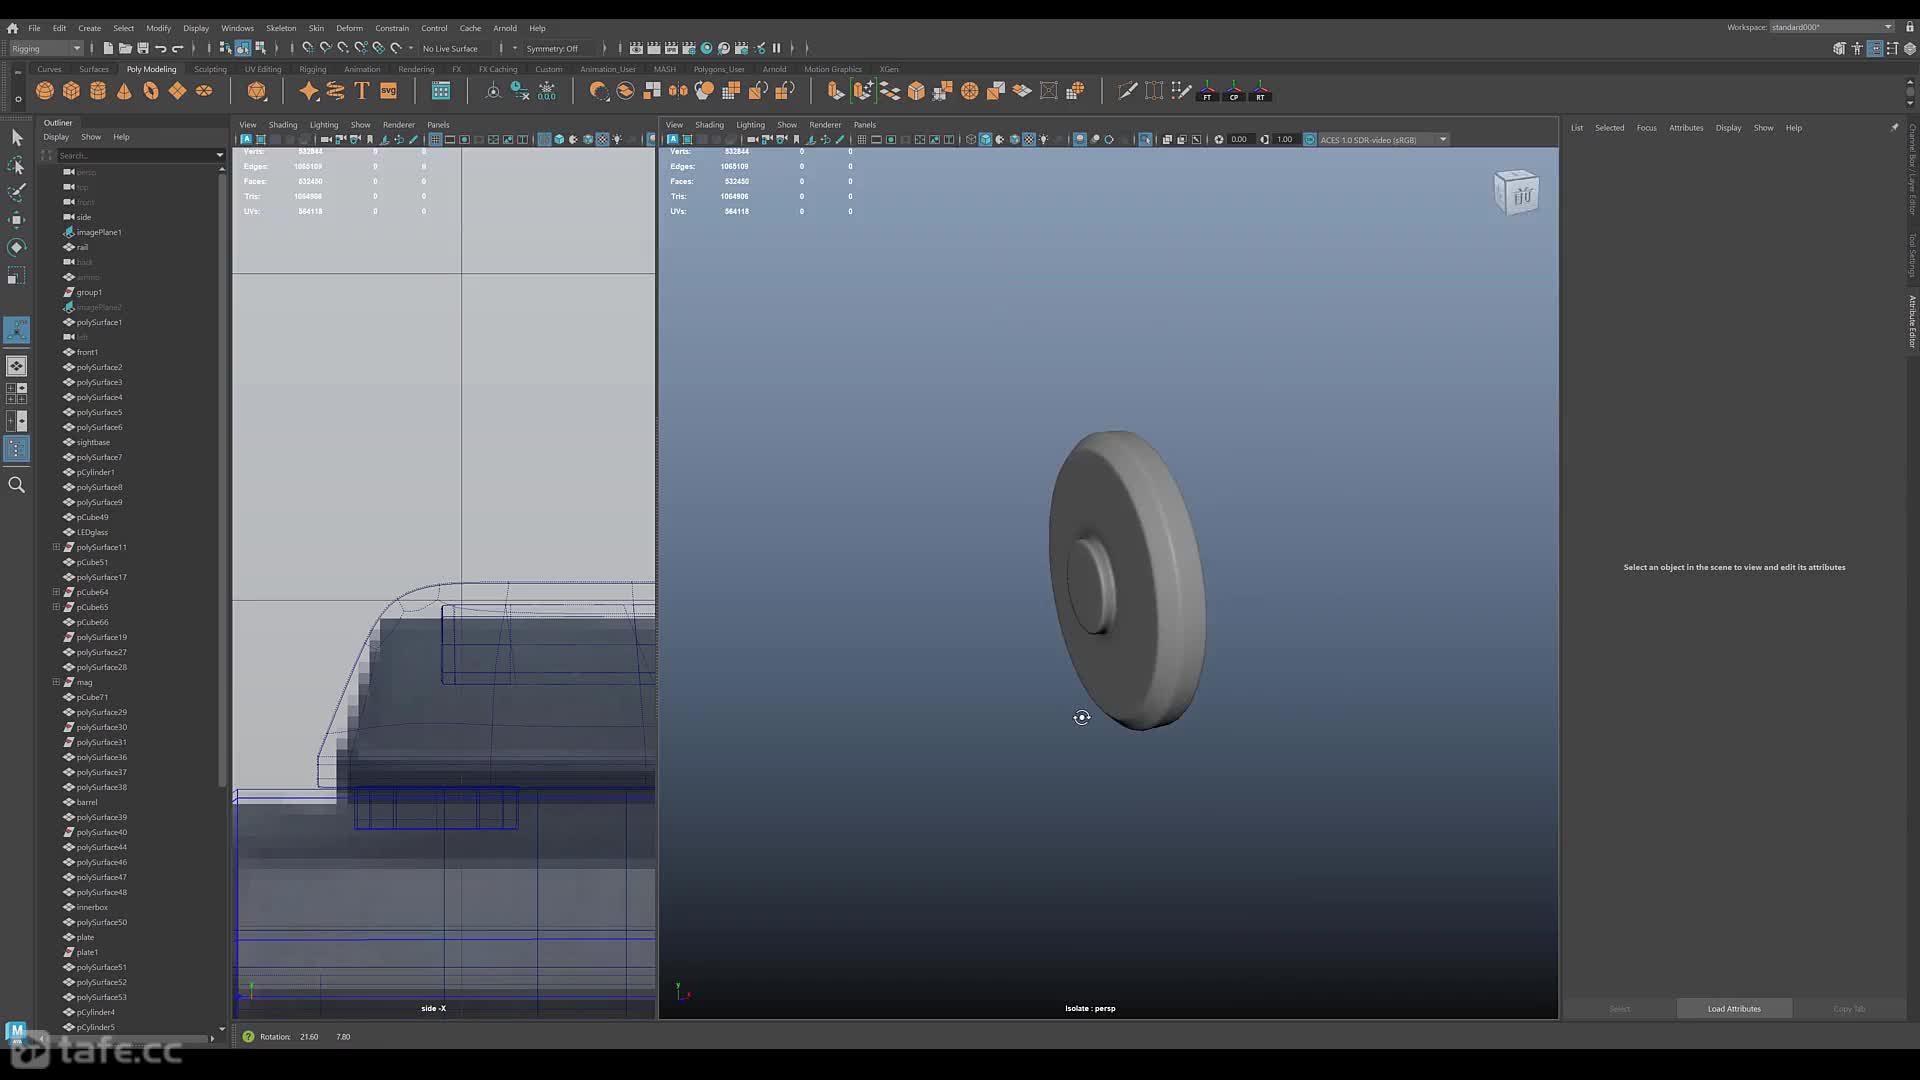Screen dimensions: 1920x1080
Task: Click the view cube in persp viewport
Action: click(x=1517, y=193)
